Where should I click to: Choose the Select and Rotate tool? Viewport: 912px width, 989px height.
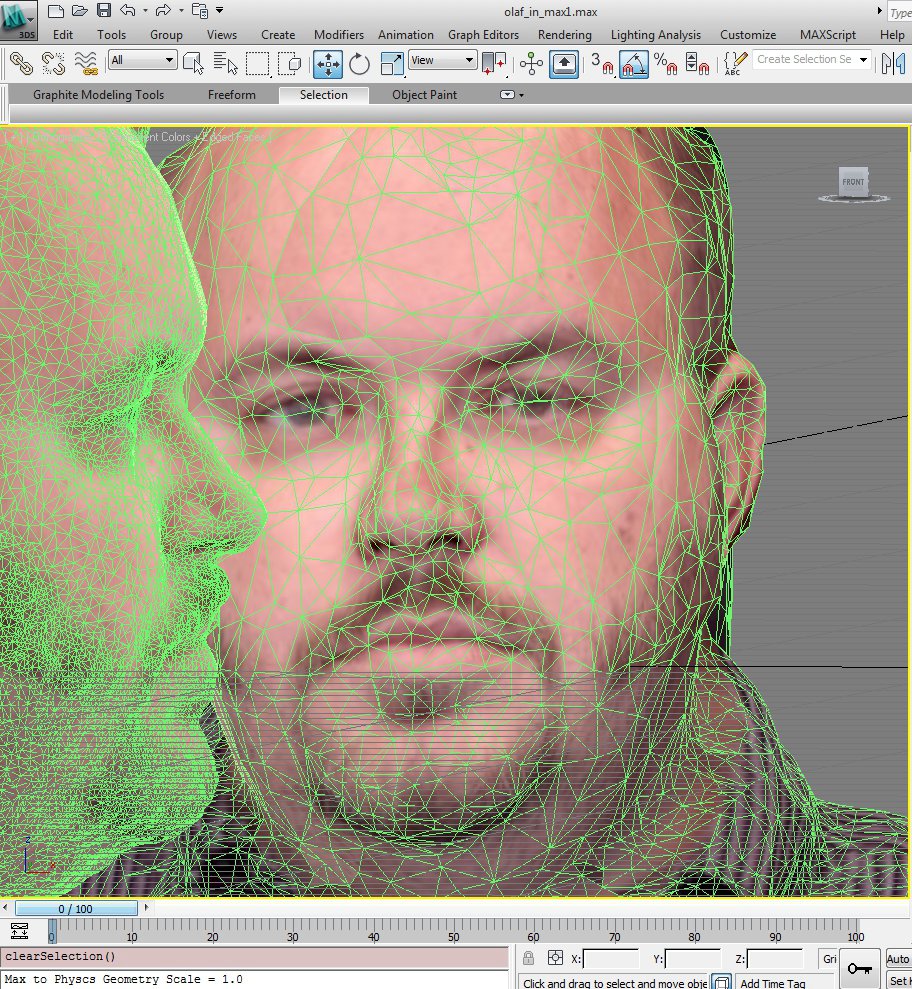point(359,64)
